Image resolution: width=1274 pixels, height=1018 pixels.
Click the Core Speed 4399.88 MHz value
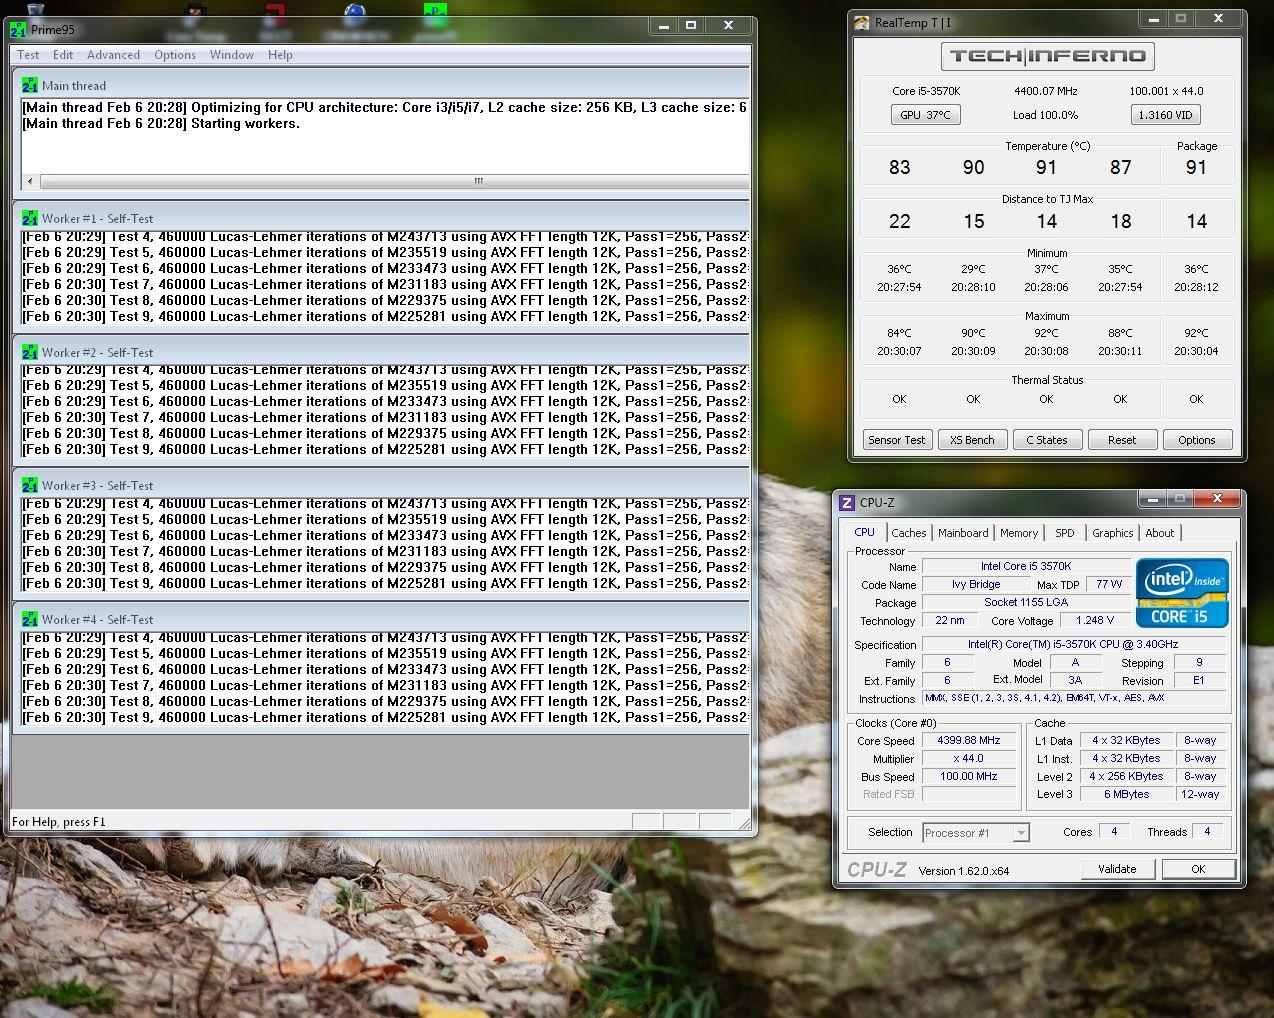969,740
